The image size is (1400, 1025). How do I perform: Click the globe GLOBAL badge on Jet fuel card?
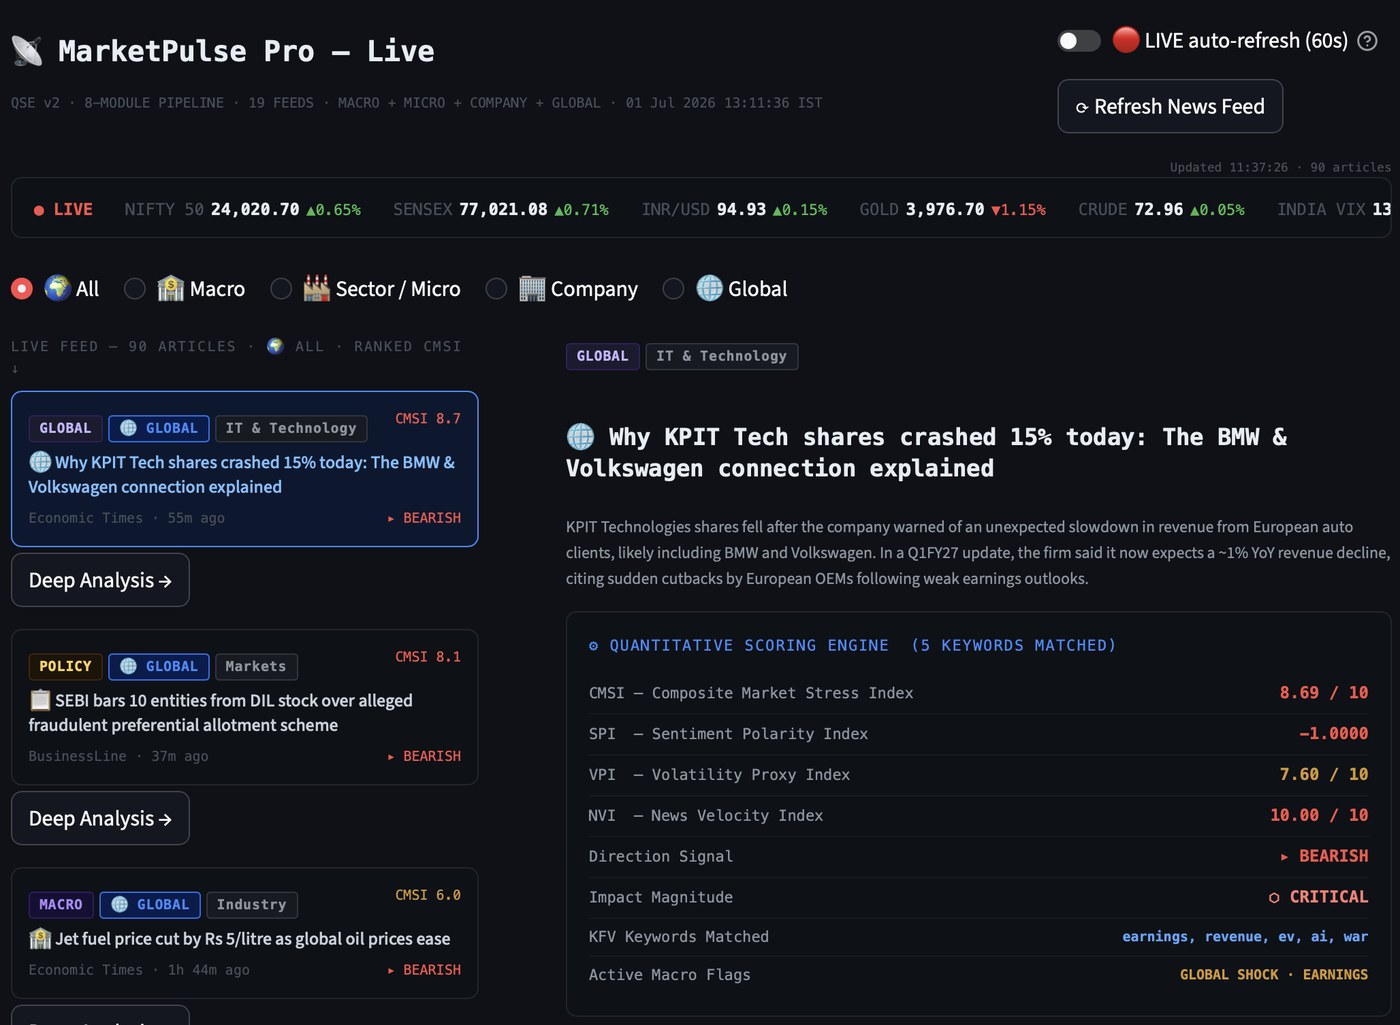point(150,904)
